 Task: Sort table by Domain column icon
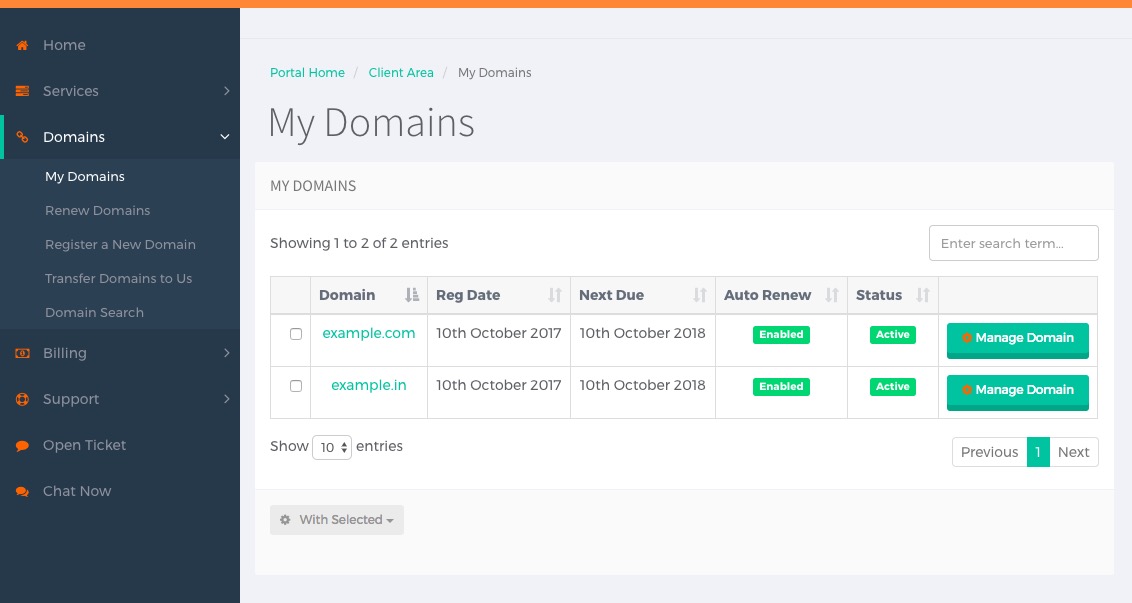[412, 295]
